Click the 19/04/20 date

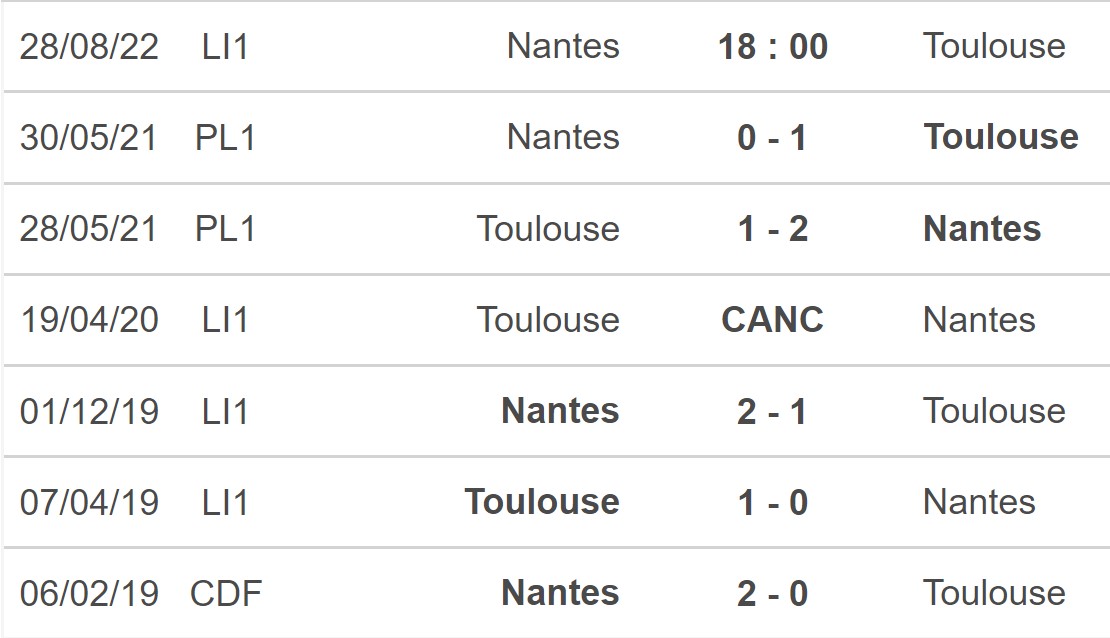click(x=89, y=320)
